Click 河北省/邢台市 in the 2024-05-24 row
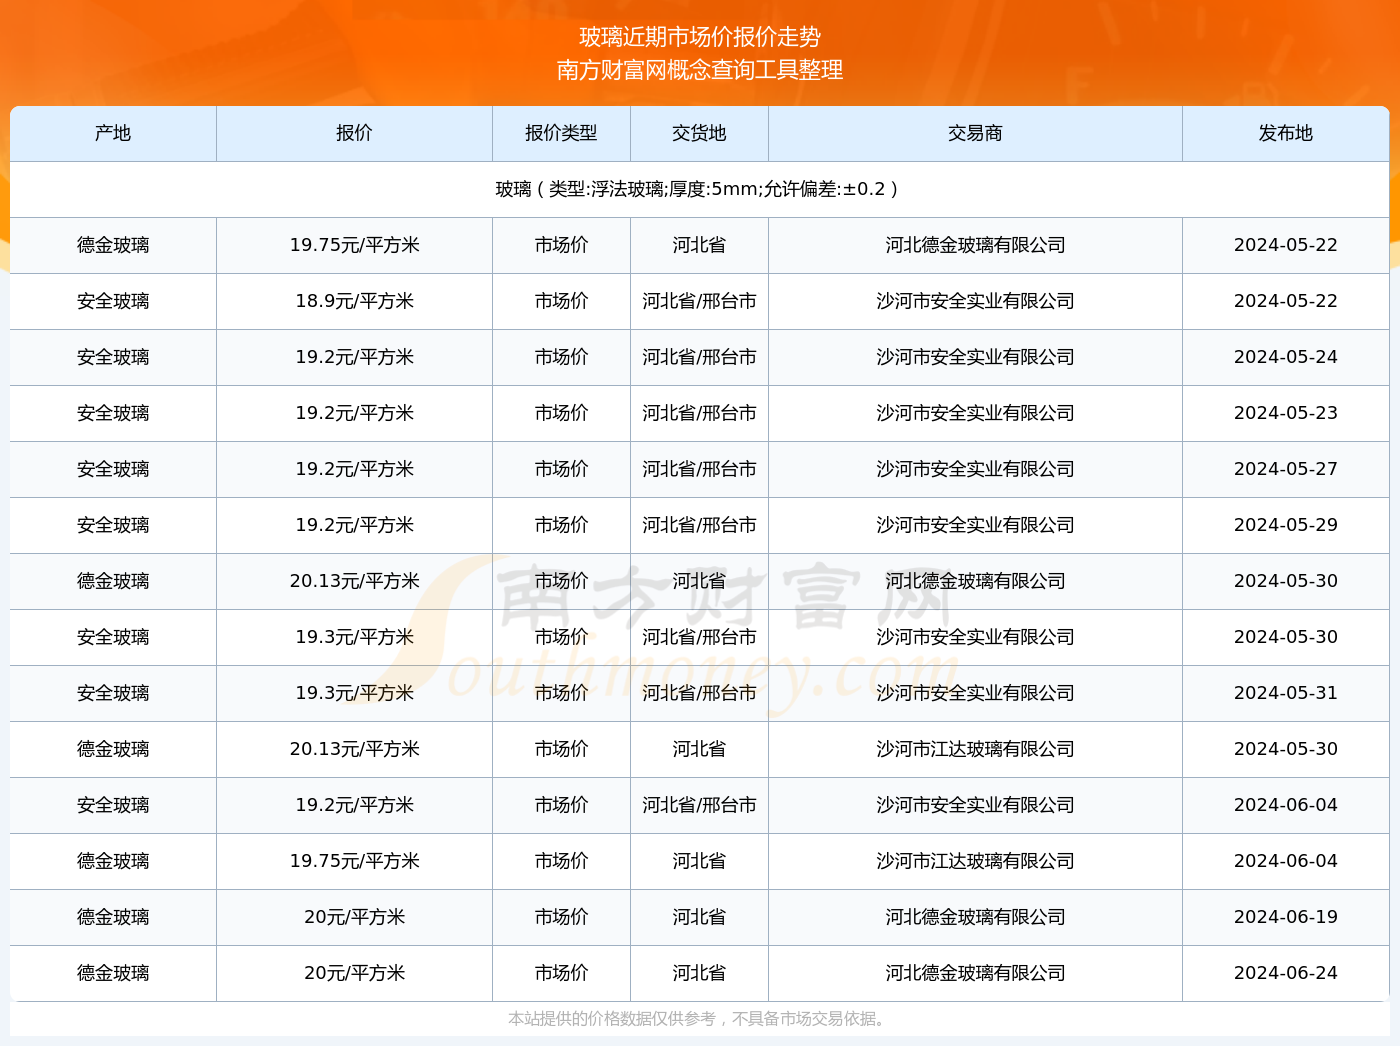 pos(699,357)
